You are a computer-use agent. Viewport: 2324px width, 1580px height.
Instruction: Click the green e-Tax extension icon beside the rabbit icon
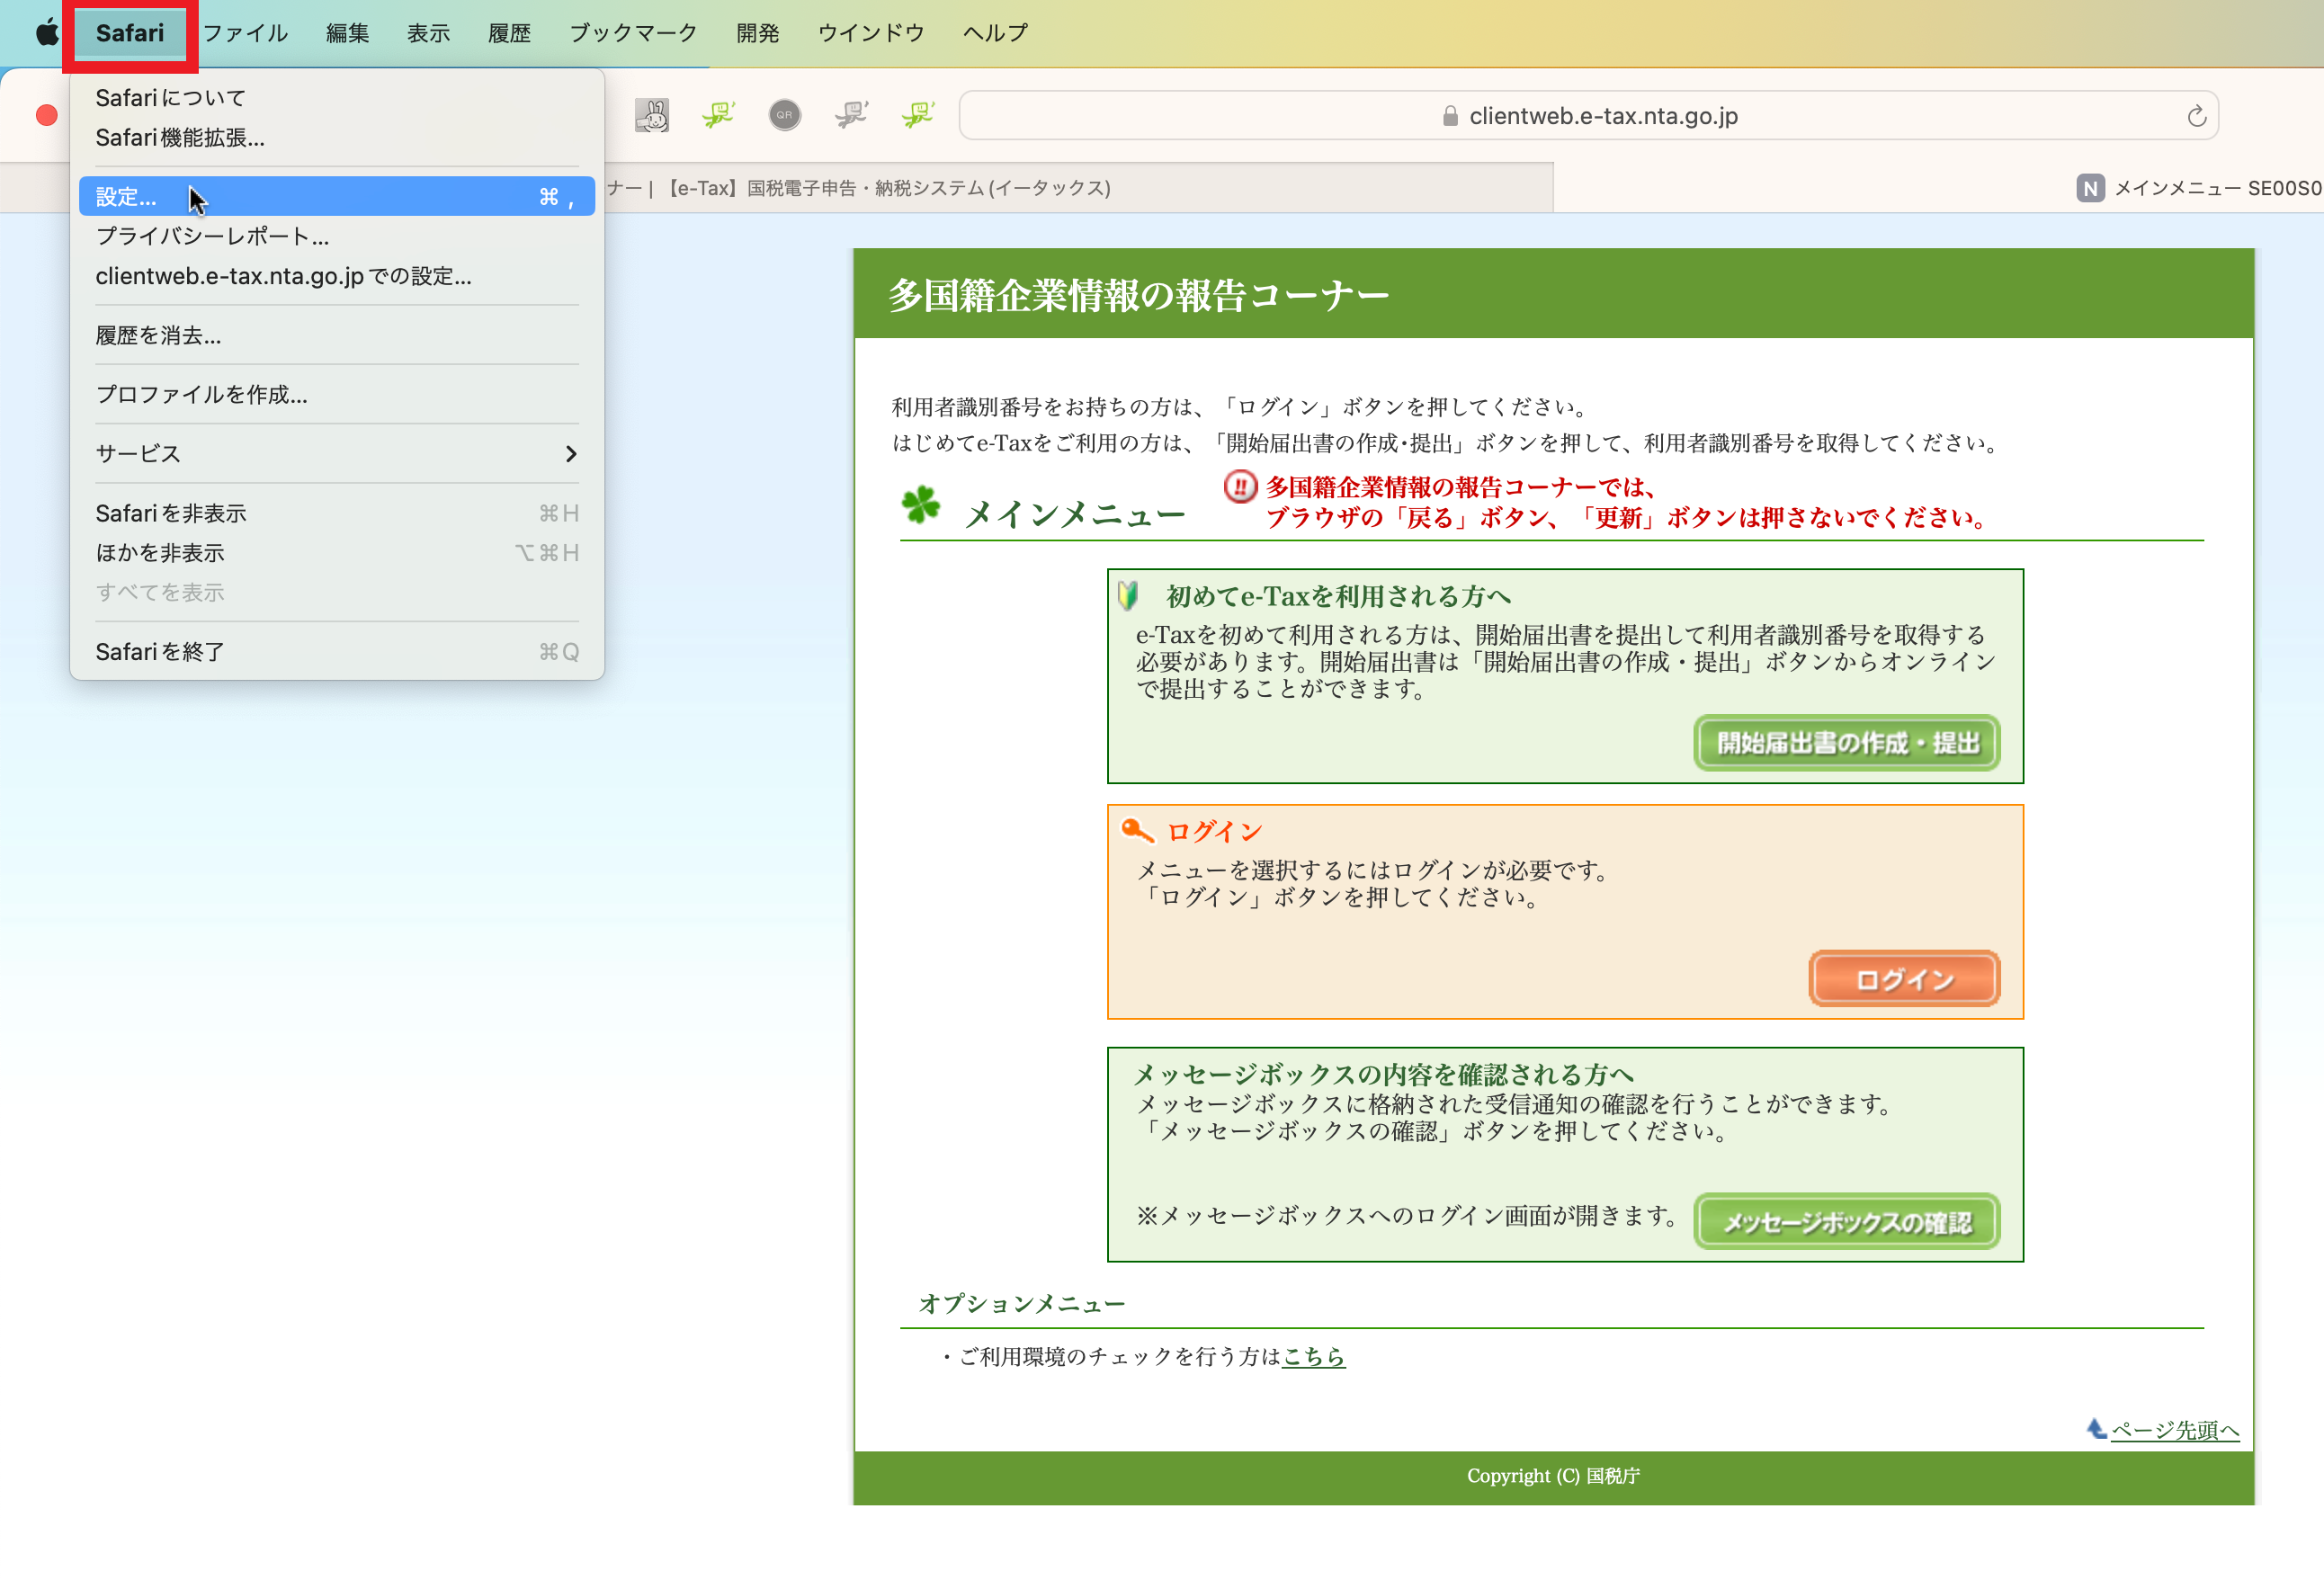[x=718, y=116]
